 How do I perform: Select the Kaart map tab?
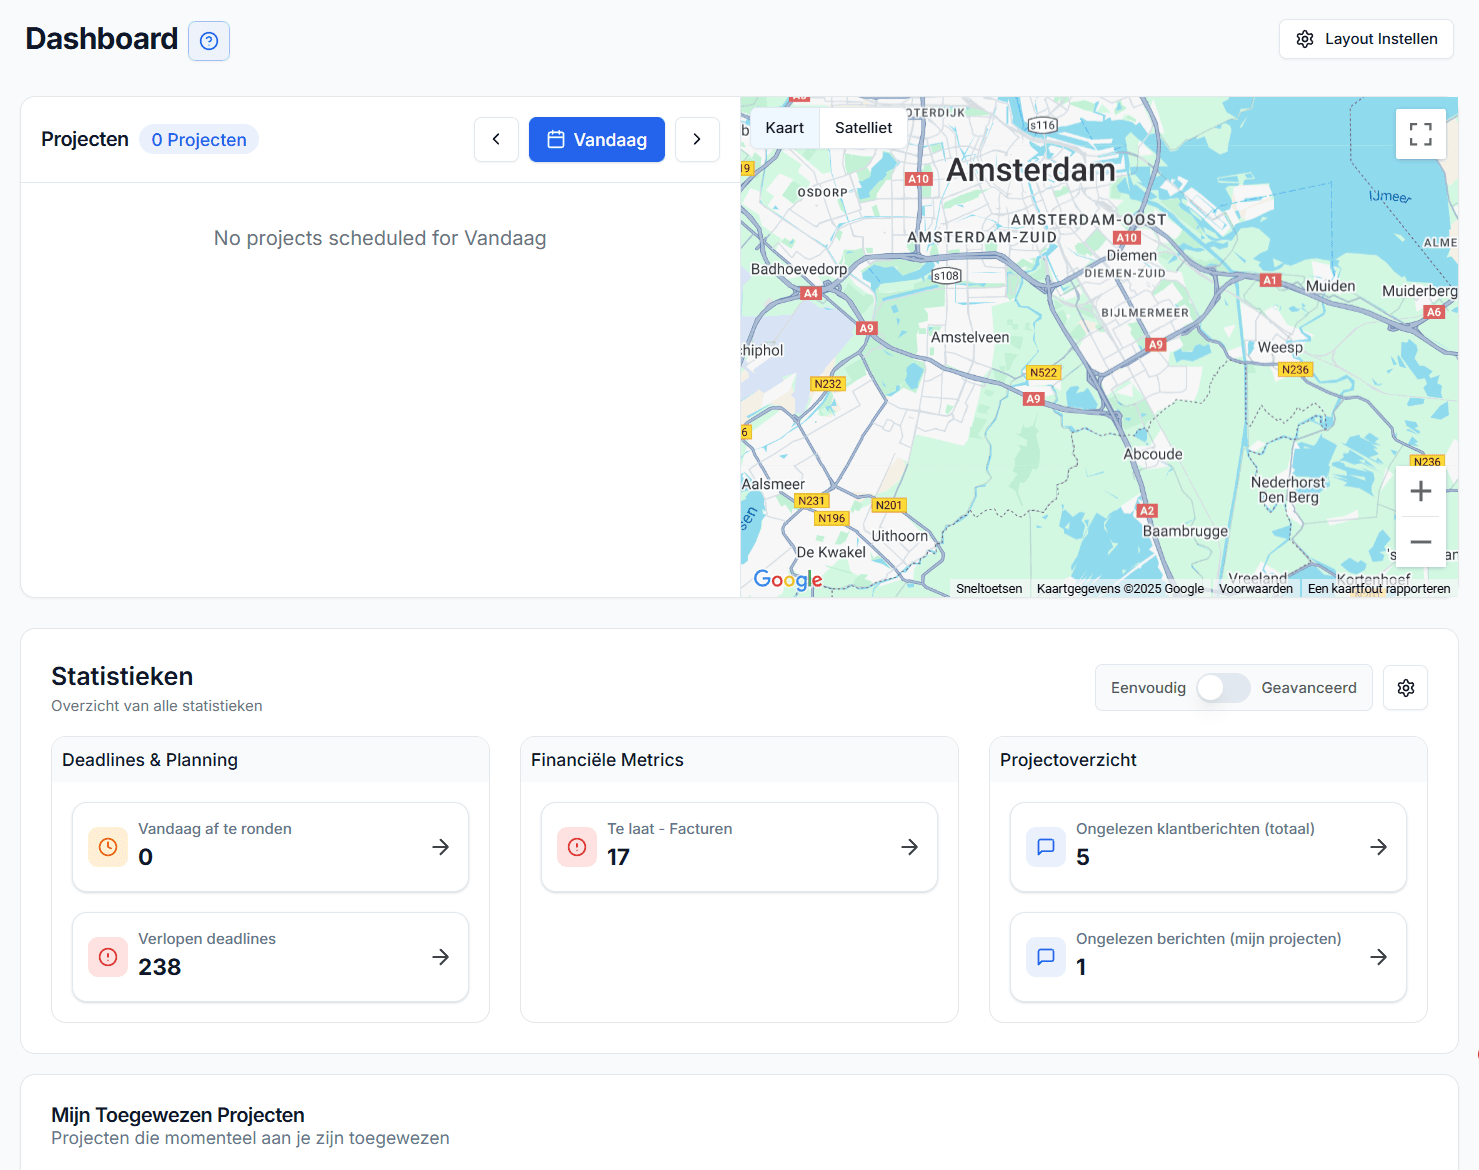[x=784, y=127]
